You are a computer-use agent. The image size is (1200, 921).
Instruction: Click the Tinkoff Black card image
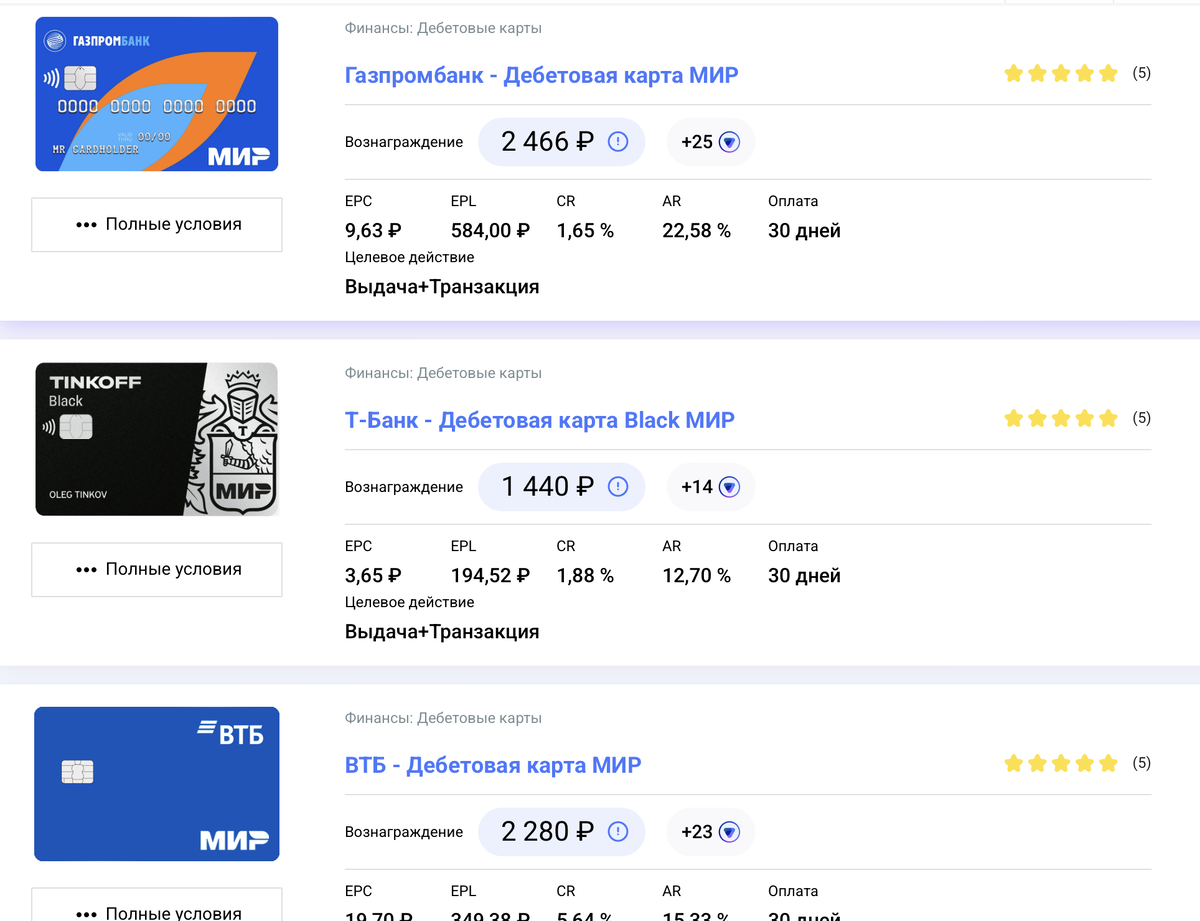pyautogui.click(x=157, y=439)
